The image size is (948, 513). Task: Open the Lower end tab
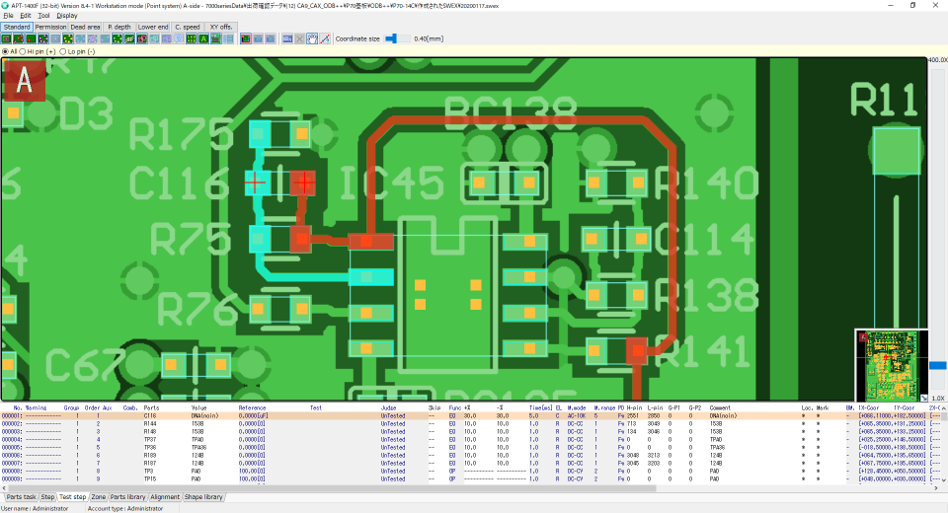153,27
